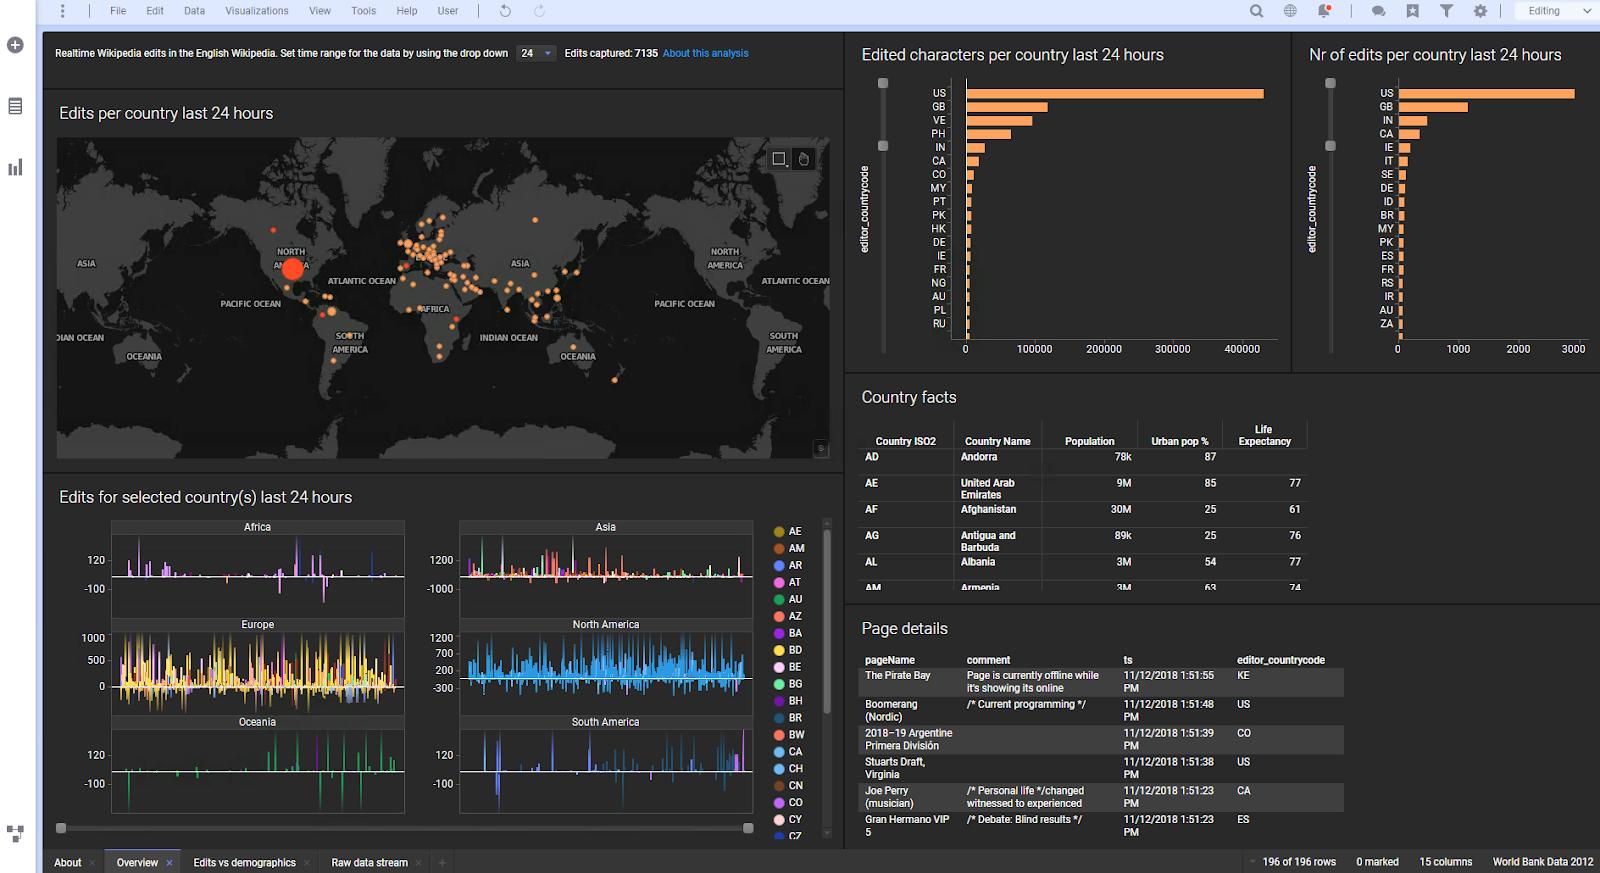This screenshot has height=873, width=1600.
Task: Toggle the map pan hand tool
Action: pos(804,159)
